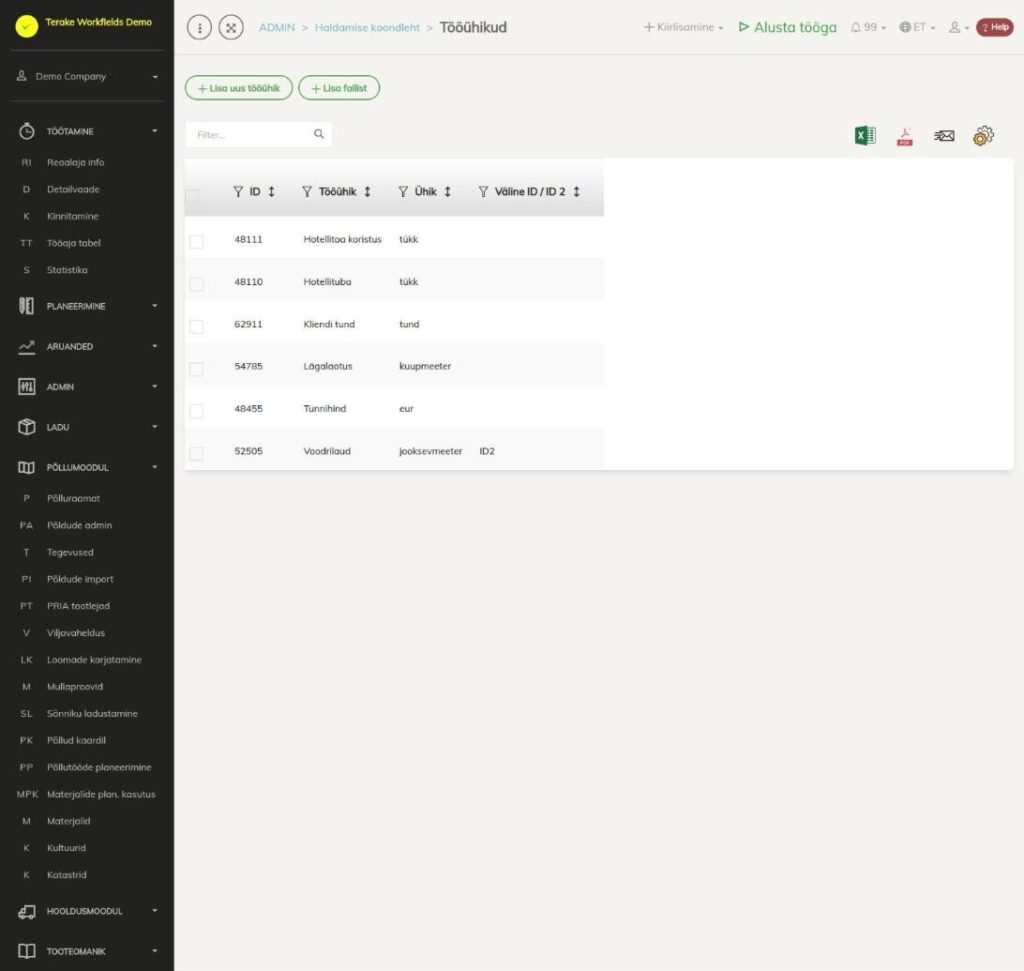Screen dimensions: 1024x971
Task: Expand the PLANEERIMINE sidebar section
Action: pyautogui.click(x=87, y=306)
